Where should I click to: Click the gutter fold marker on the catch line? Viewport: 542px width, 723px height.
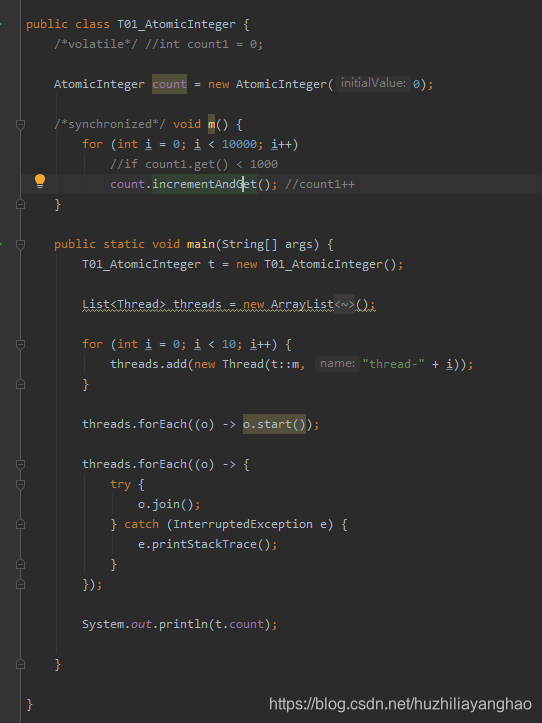(x=20, y=524)
